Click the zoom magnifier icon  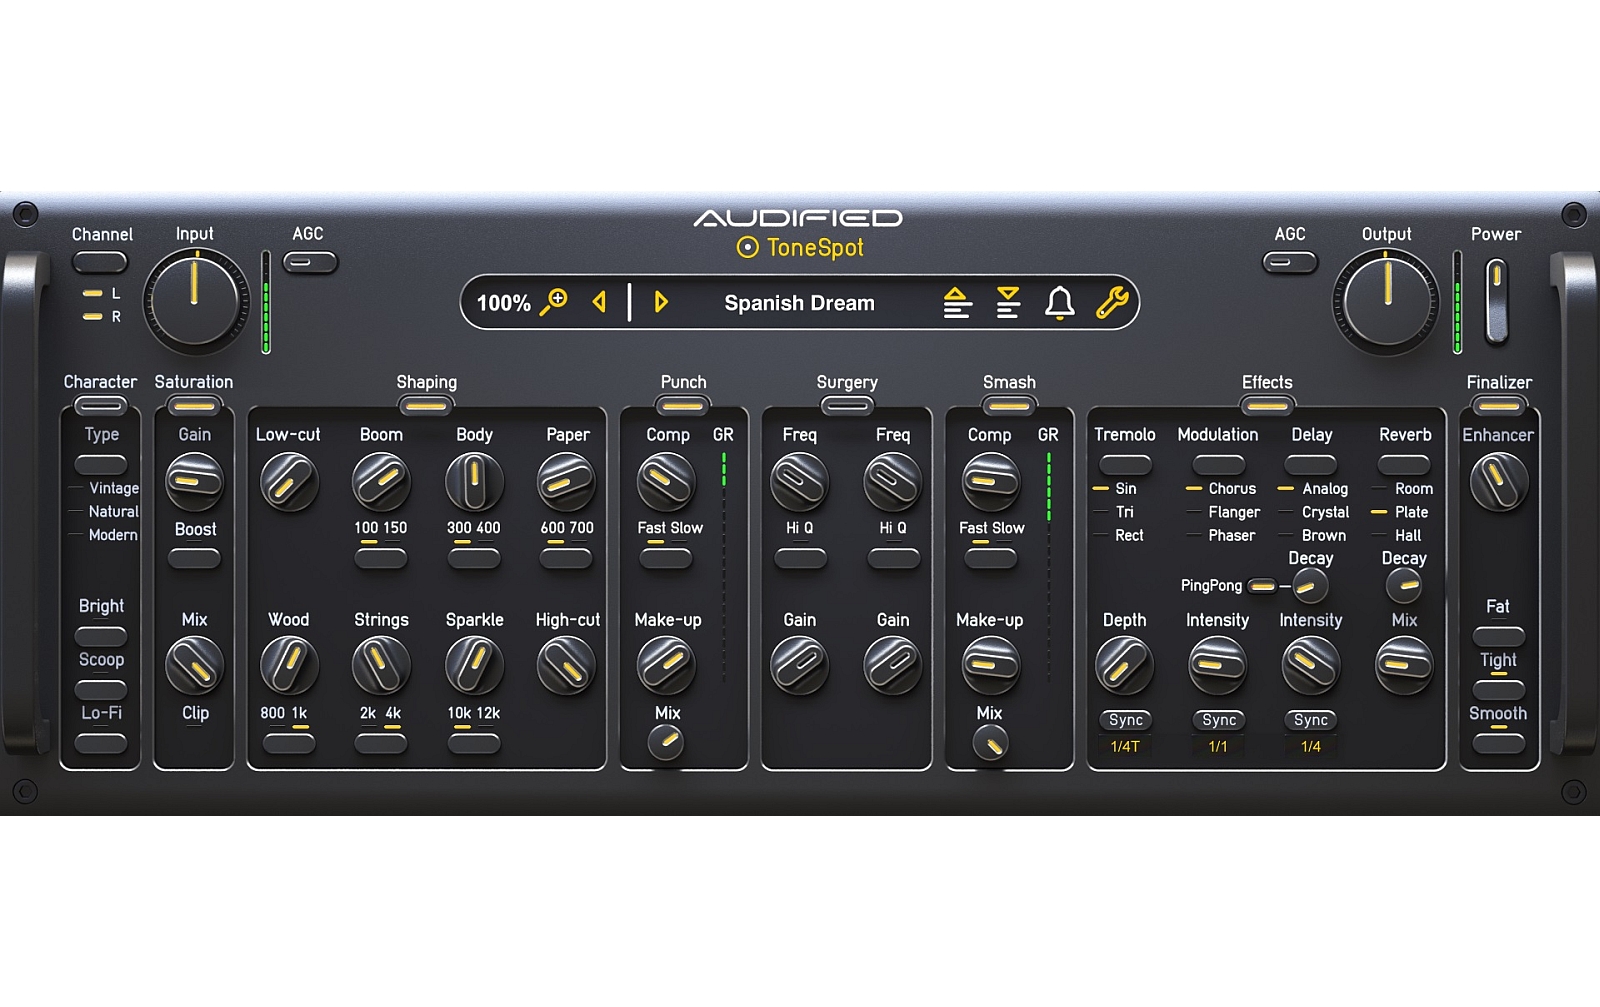[553, 302]
